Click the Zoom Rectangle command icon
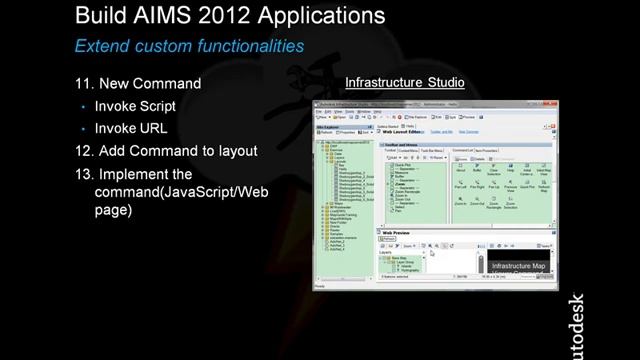This screenshot has height=360, width=640. pos(493,202)
